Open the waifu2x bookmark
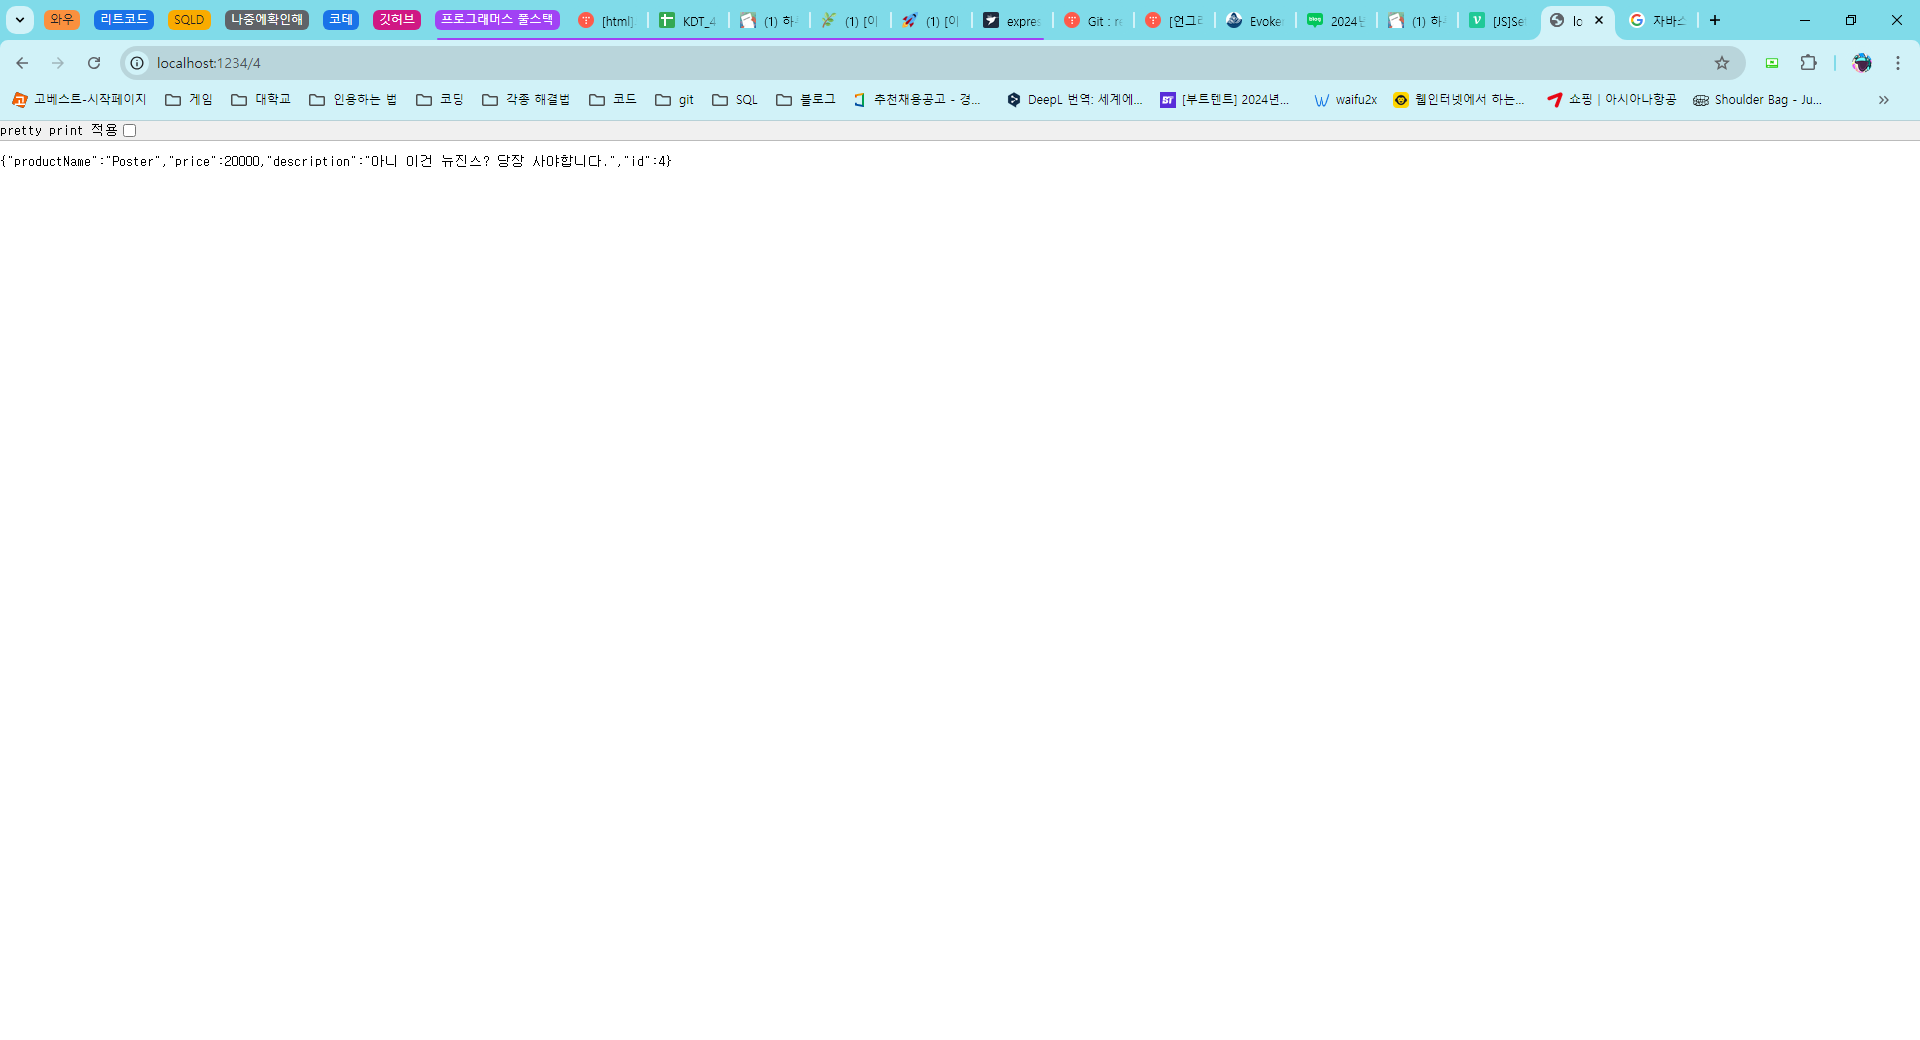The width and height of the screenshot is (1920, 1040). click(1346, 100)
